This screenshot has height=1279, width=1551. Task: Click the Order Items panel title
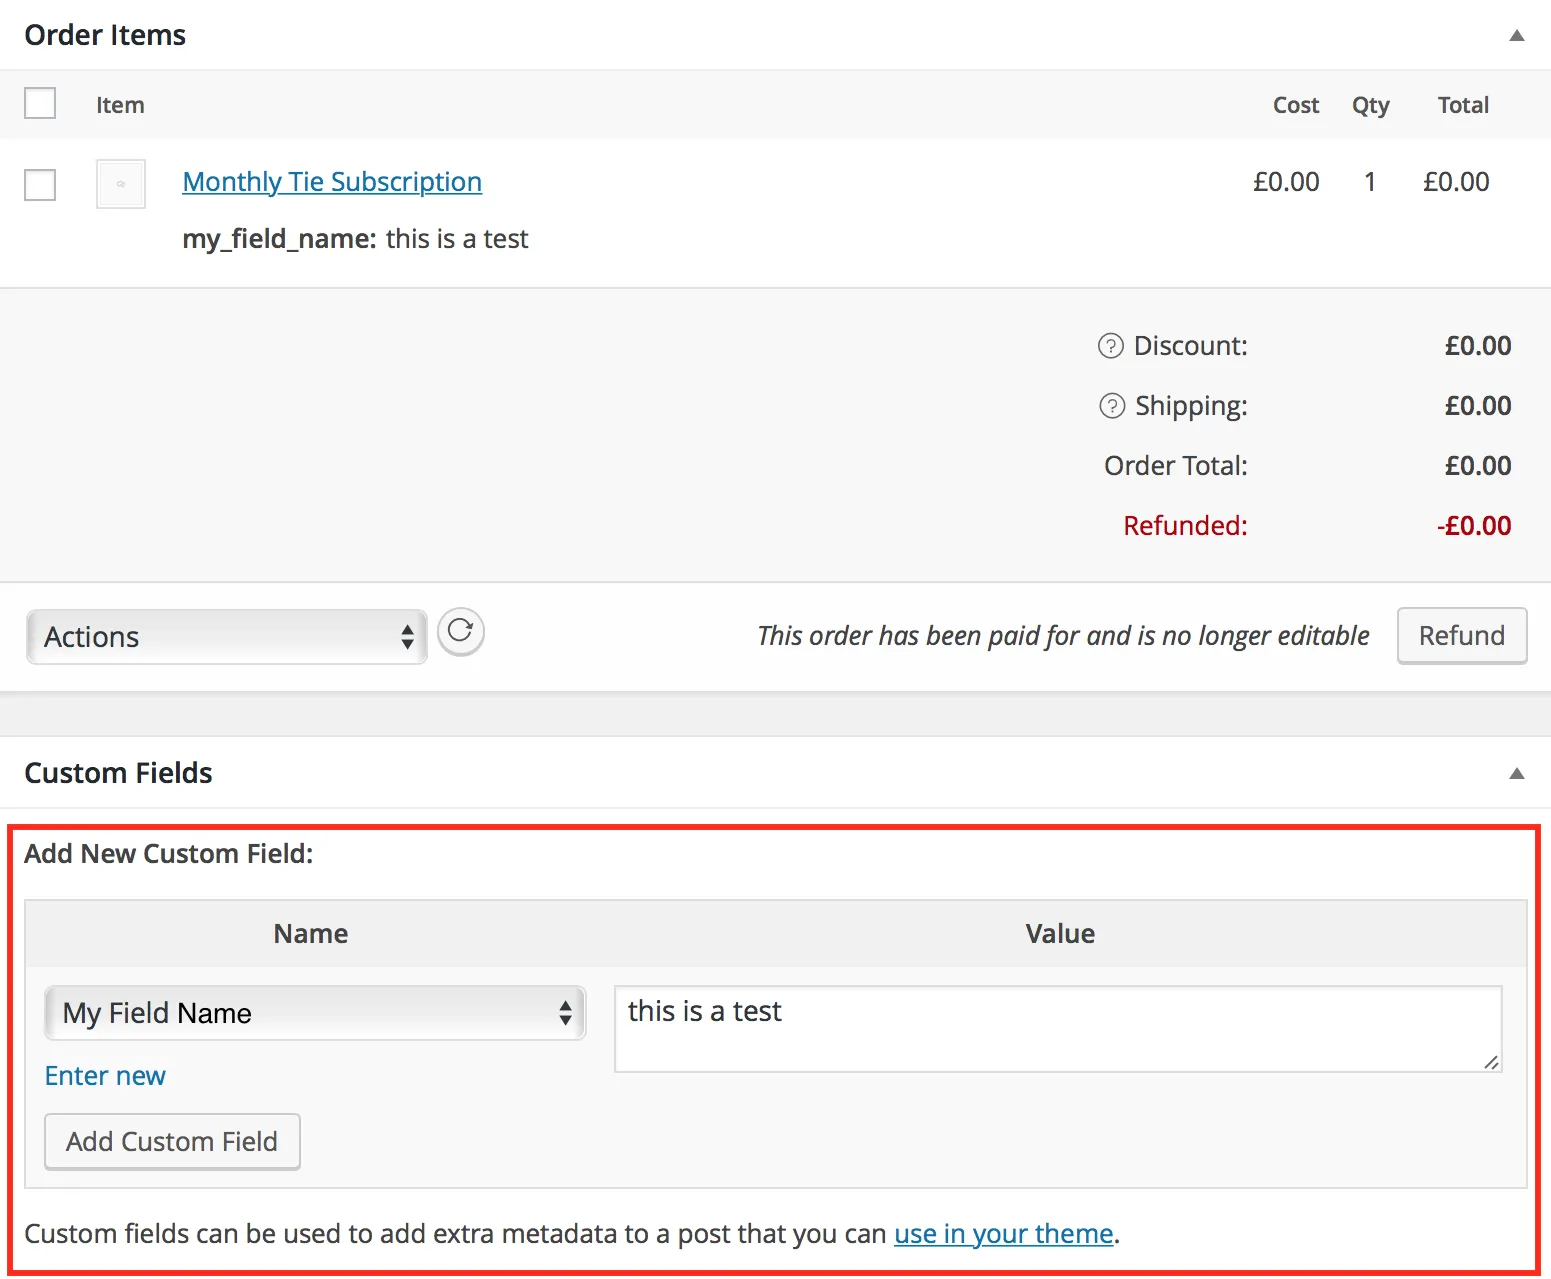pyautogui.click(x=105, y=35)
